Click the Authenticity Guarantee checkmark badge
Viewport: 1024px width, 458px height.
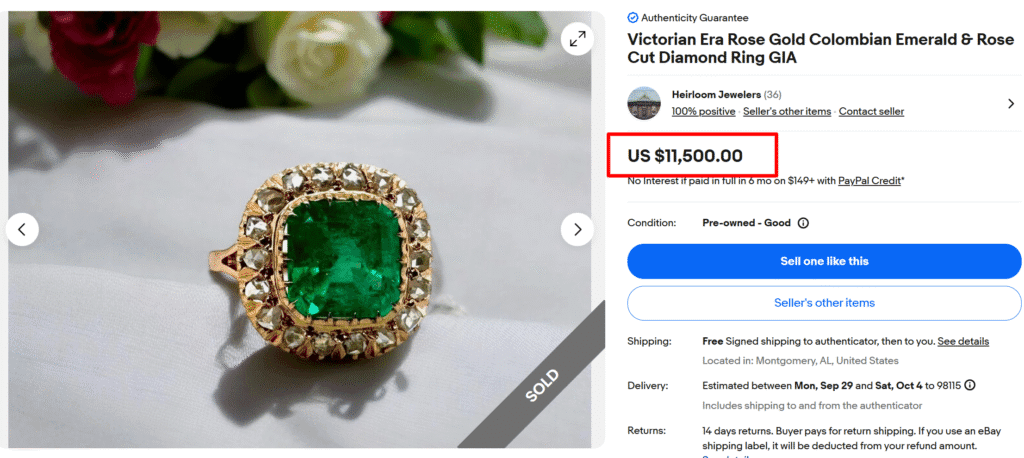633,18
